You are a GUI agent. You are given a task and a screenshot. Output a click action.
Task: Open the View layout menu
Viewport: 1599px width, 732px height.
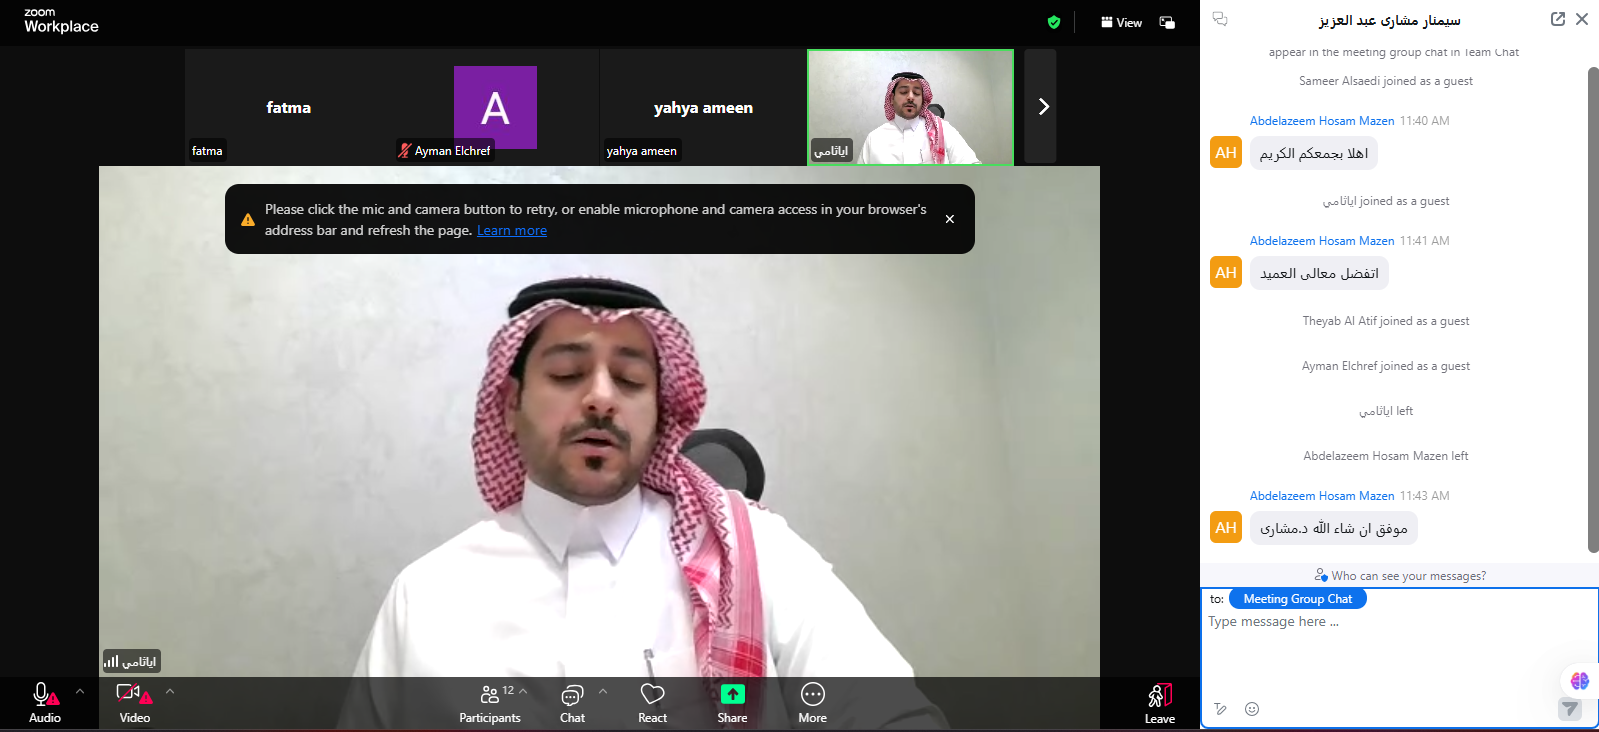tap(1121, 22)
